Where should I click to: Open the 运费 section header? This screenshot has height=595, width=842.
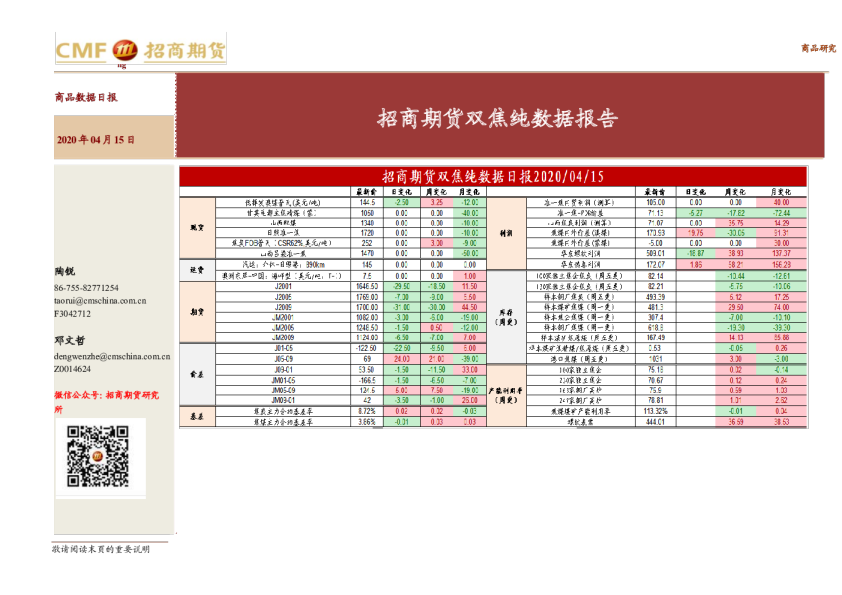[196, 269]
